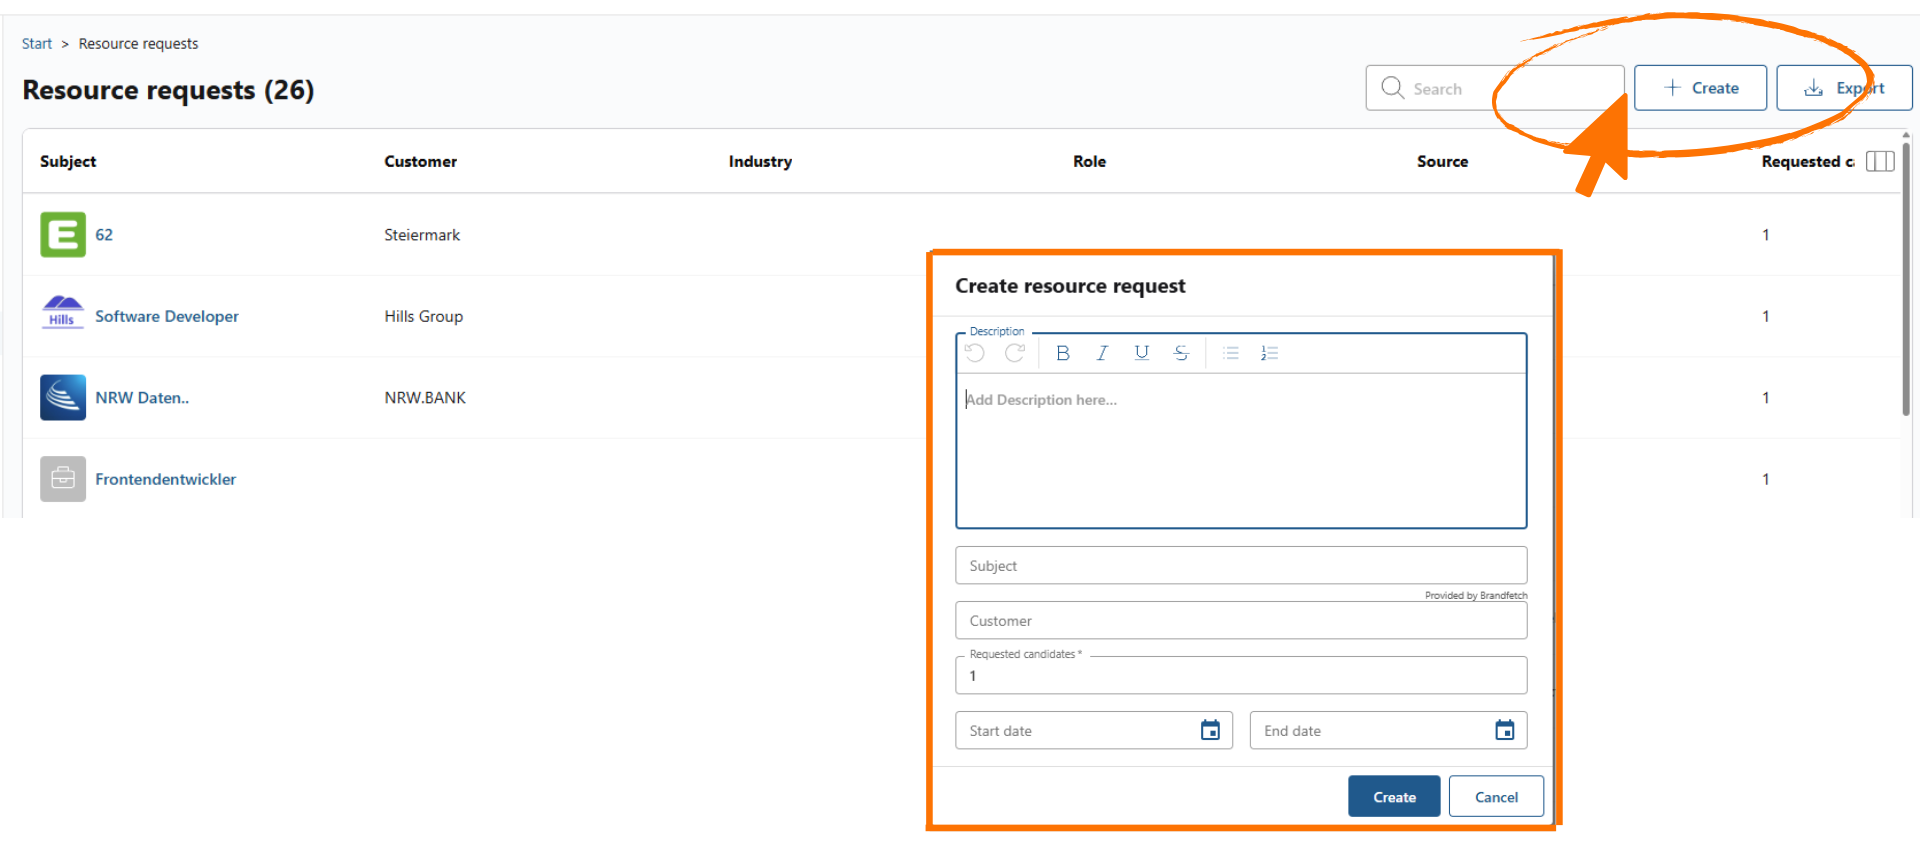Click the Create button above the table
The width and height of the screenshot is (1920, 865).
pyautogui.click(x=1700, y=88)
